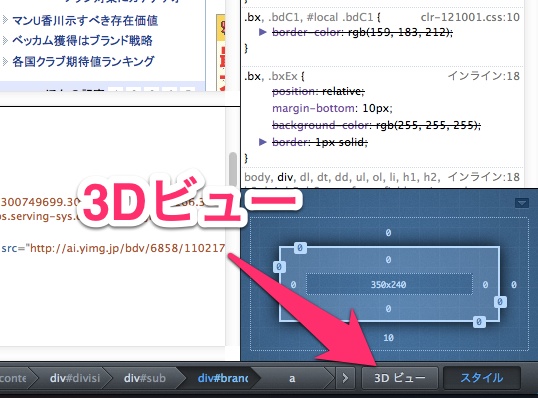This screenshot has height=398, width=538.
Task: Open the 3D ビュー button
Action: pos(400,378)
